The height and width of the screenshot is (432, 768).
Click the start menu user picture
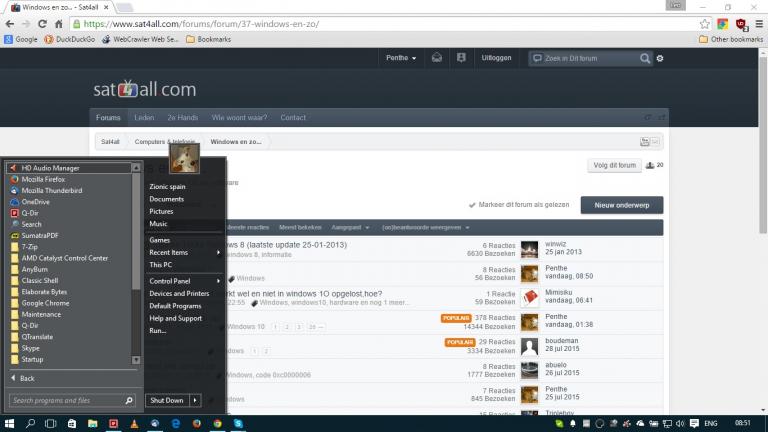[184, 158]
